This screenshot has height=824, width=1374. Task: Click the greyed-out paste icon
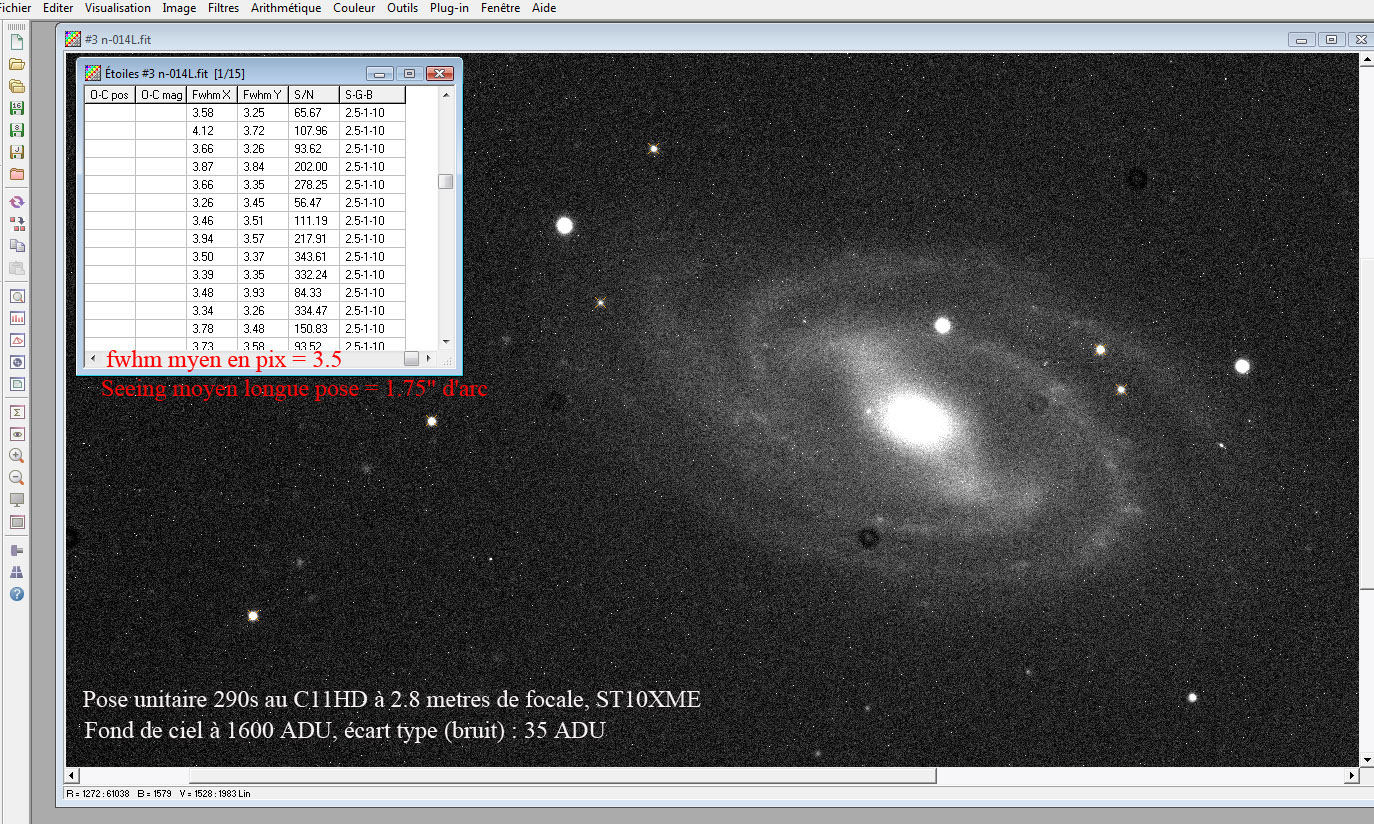click(17, 268)
